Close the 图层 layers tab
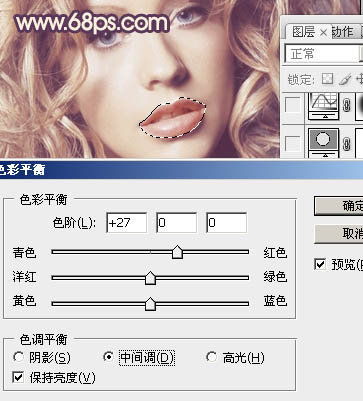Image resolution: width=363 pixels, height=401 pixels. coord(323,33)
